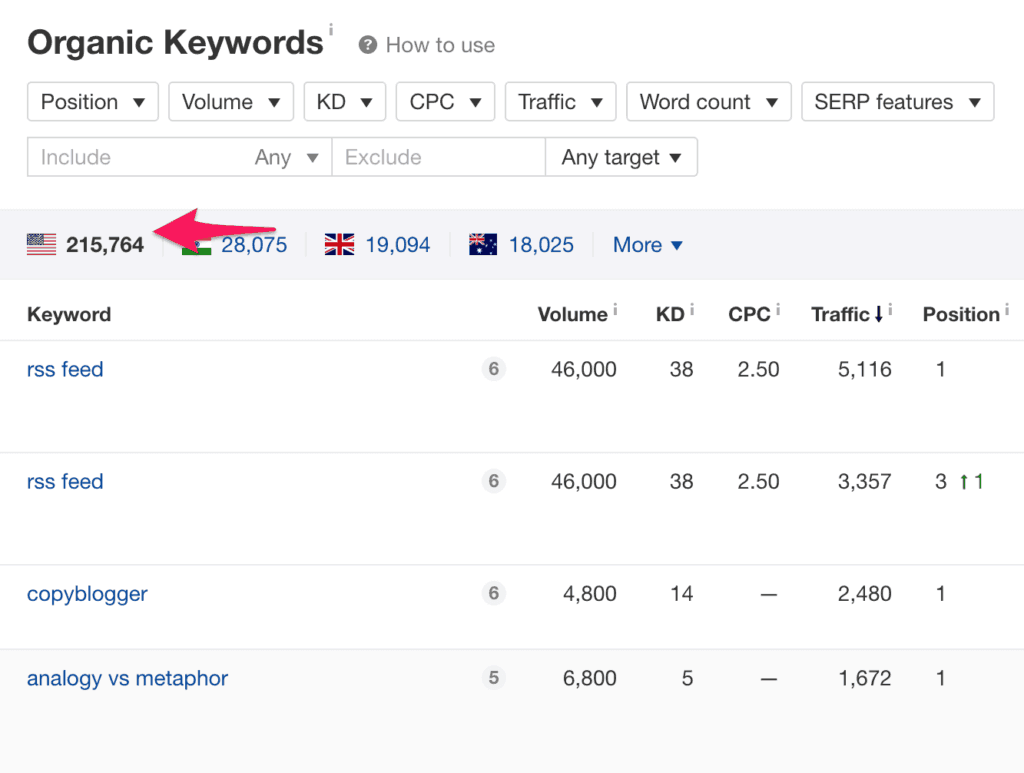Viewport: 1024px width, 773px height.
Task: Click the United States flag icon
Action: 40,244
